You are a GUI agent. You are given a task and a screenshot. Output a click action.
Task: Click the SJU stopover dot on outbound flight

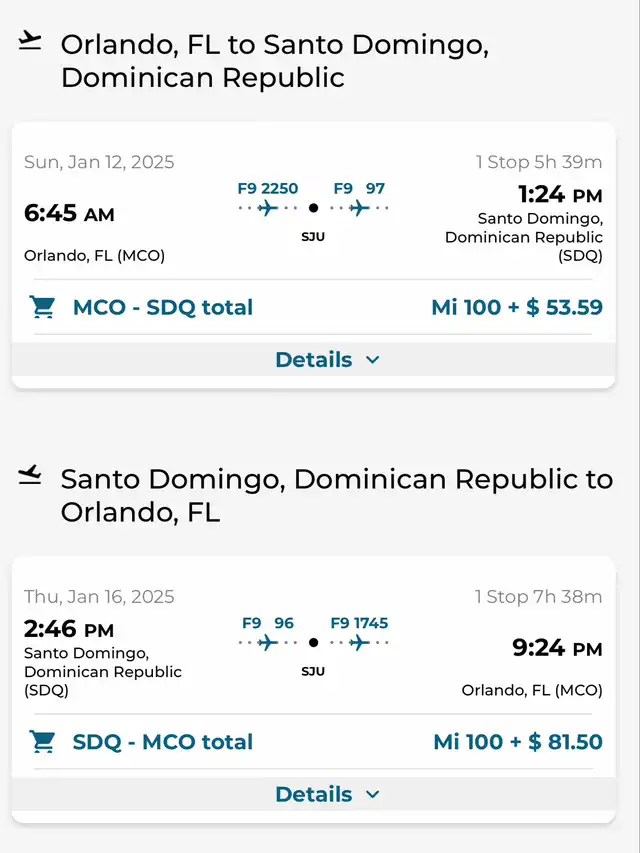pyautogui.click(x=313, y=208)
